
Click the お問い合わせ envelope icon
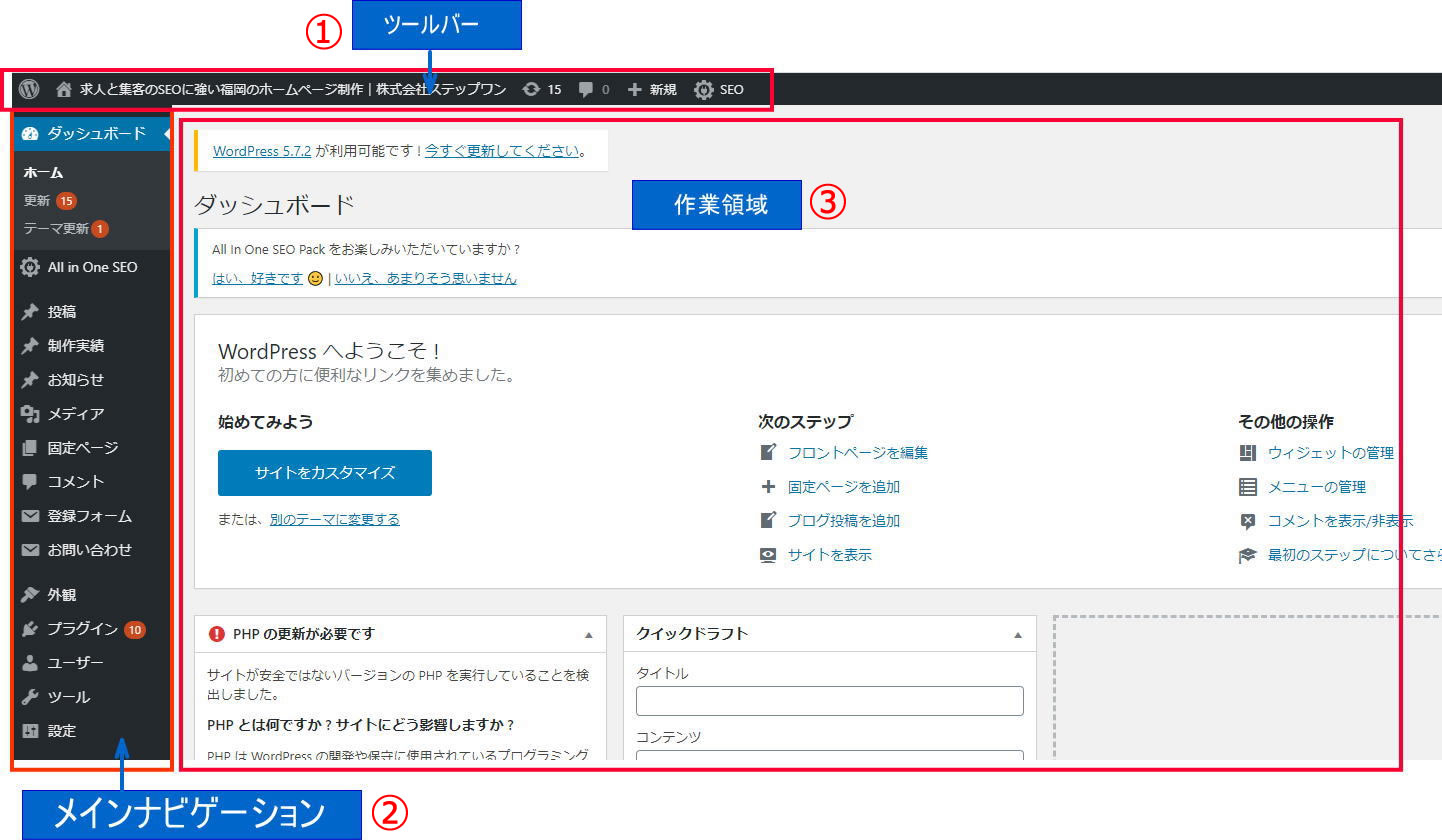tap(30, 550)
